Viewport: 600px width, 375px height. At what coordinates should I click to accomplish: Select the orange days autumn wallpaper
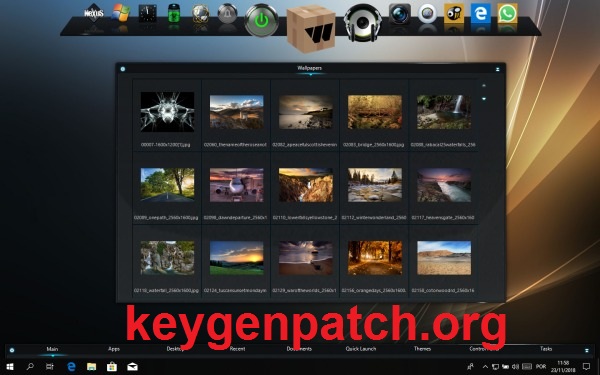point(375,258)
